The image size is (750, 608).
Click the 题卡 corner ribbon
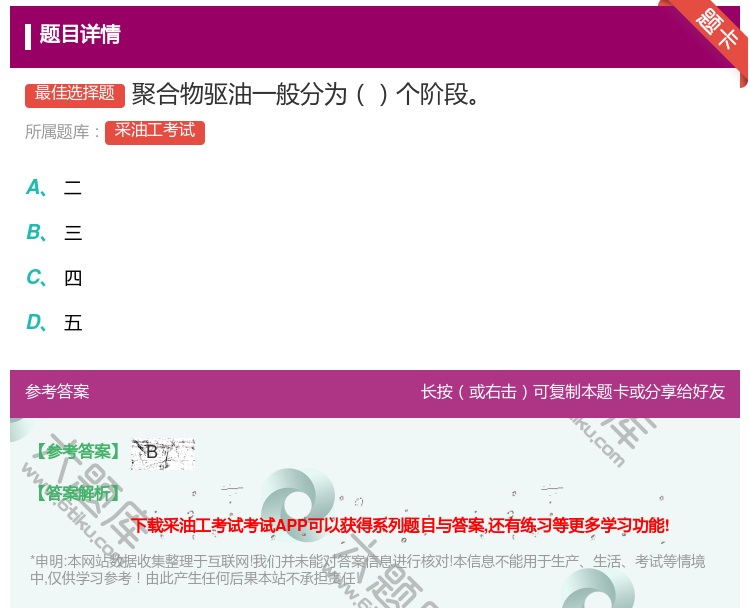[x=715, y=31]
